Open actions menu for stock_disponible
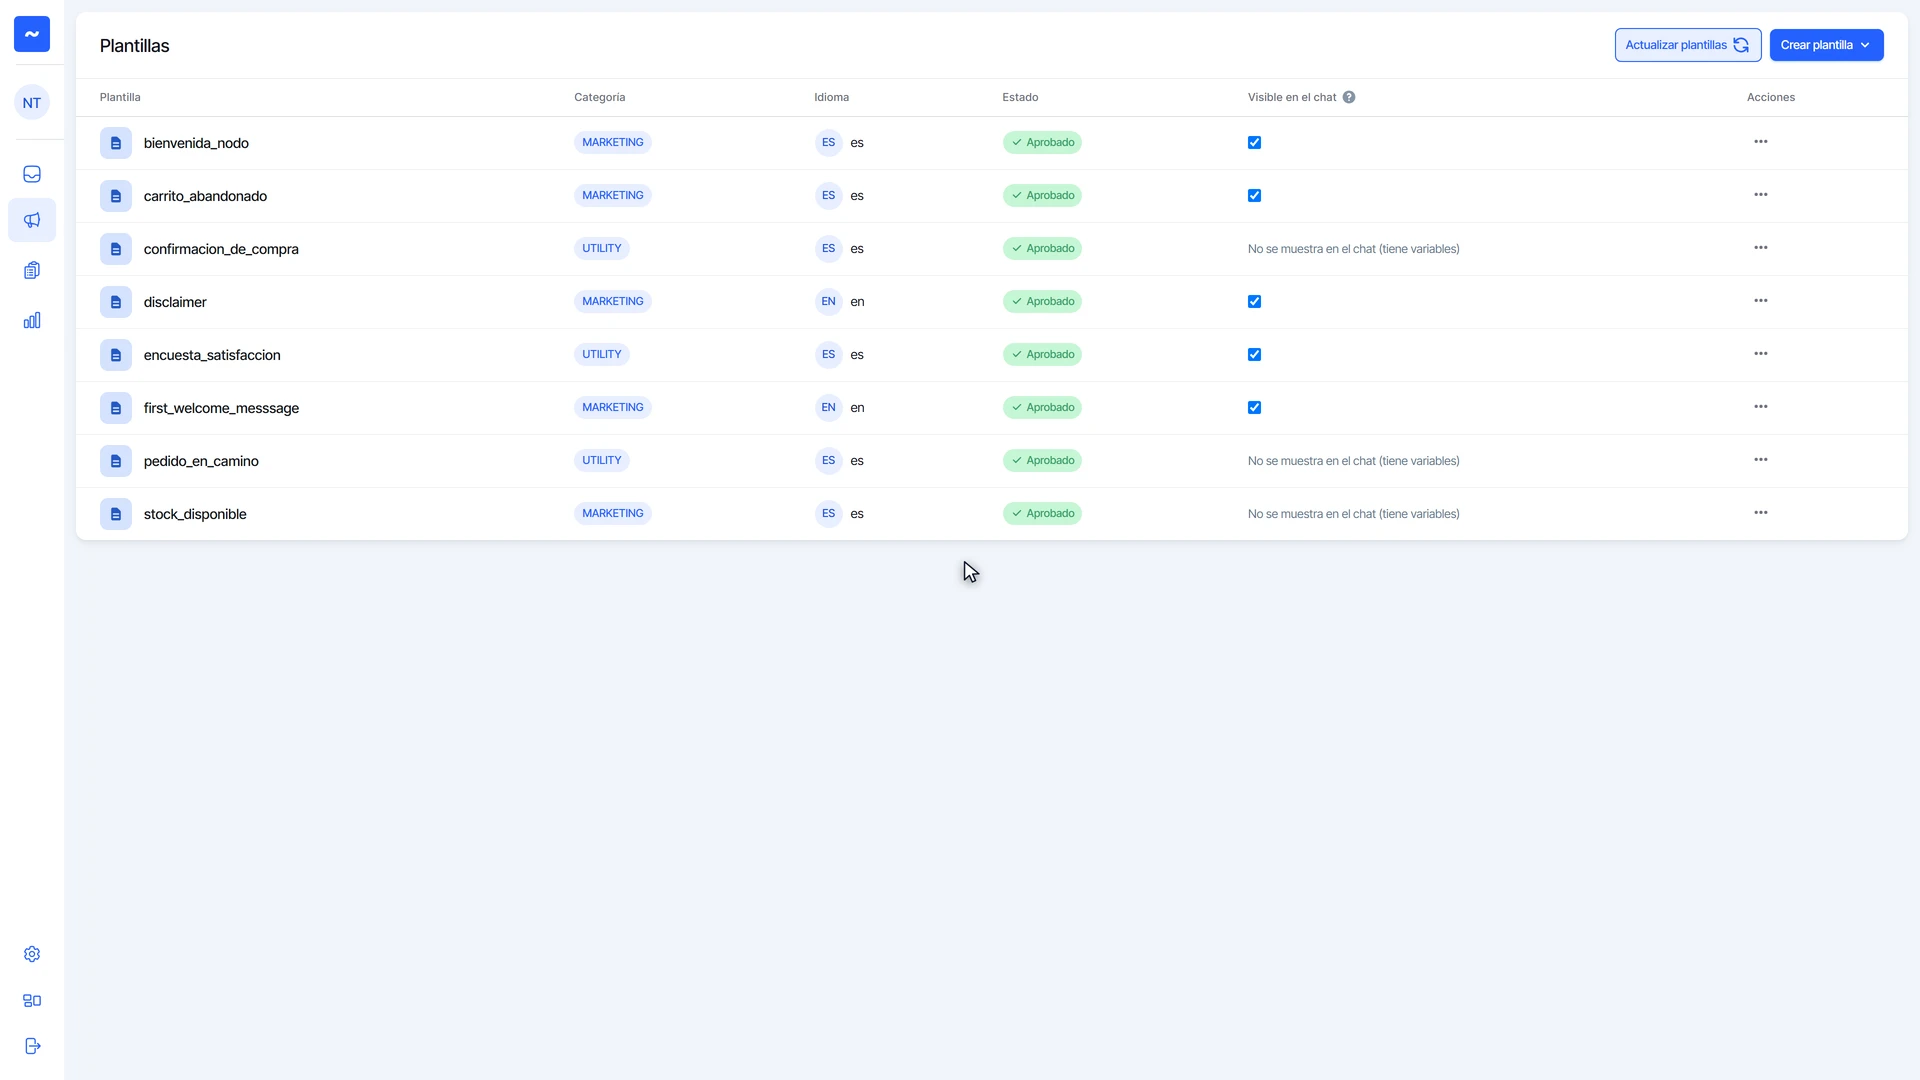The height and width of the screenshot is (1080, 1920). (1760, 513)
